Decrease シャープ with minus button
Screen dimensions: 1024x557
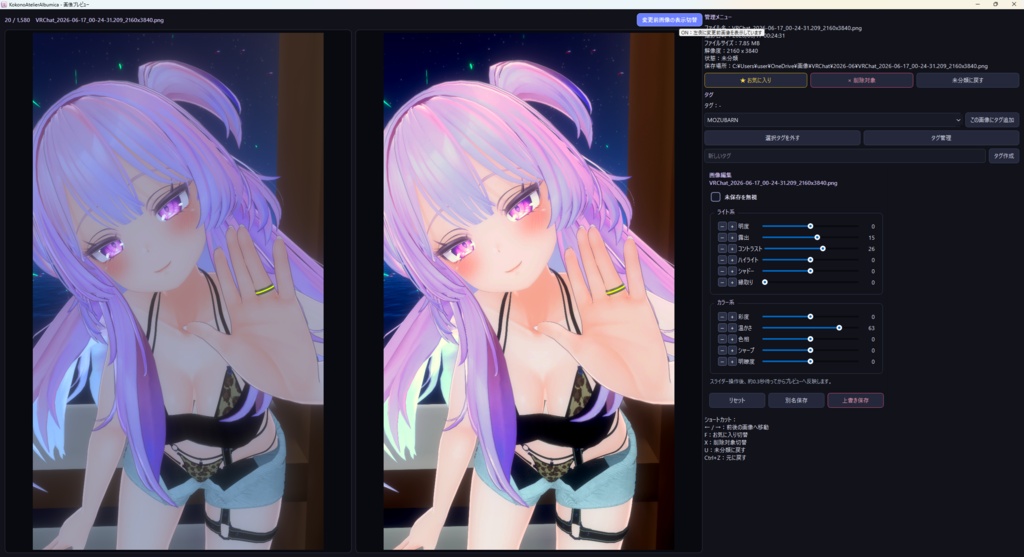click(x=722, y=350)
